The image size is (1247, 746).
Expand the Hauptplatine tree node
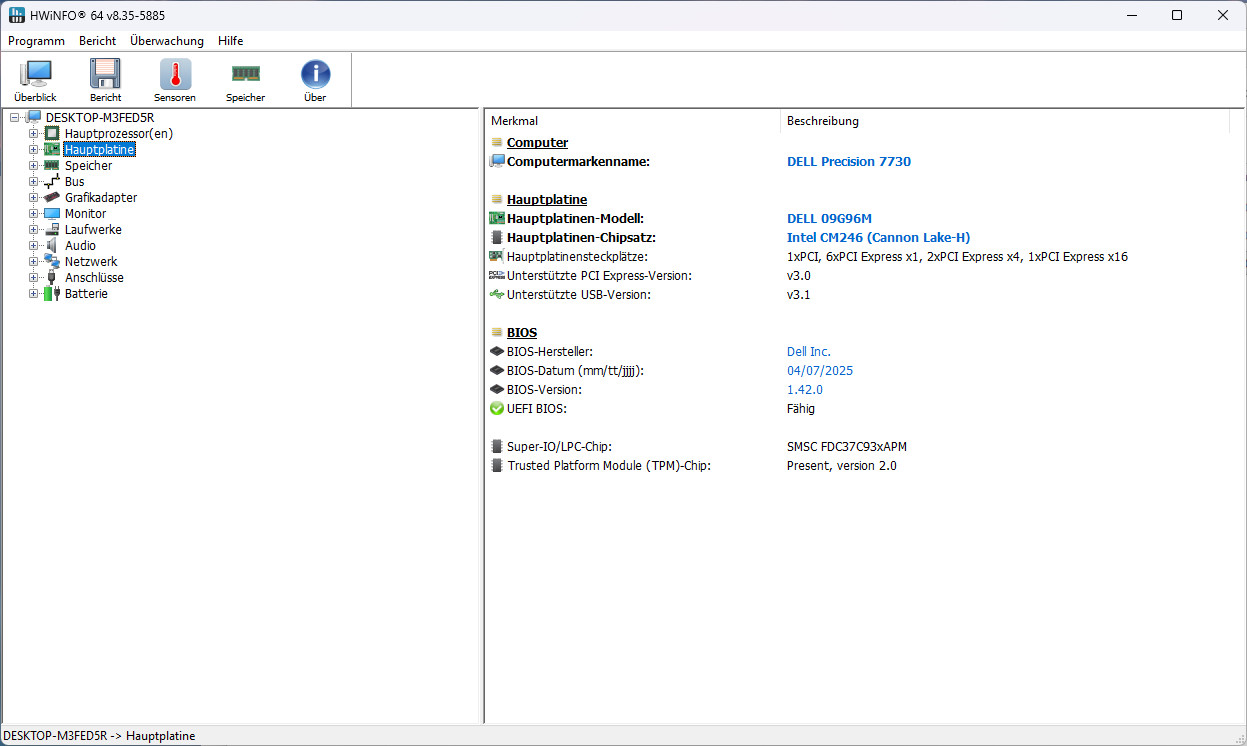(34, 150)
